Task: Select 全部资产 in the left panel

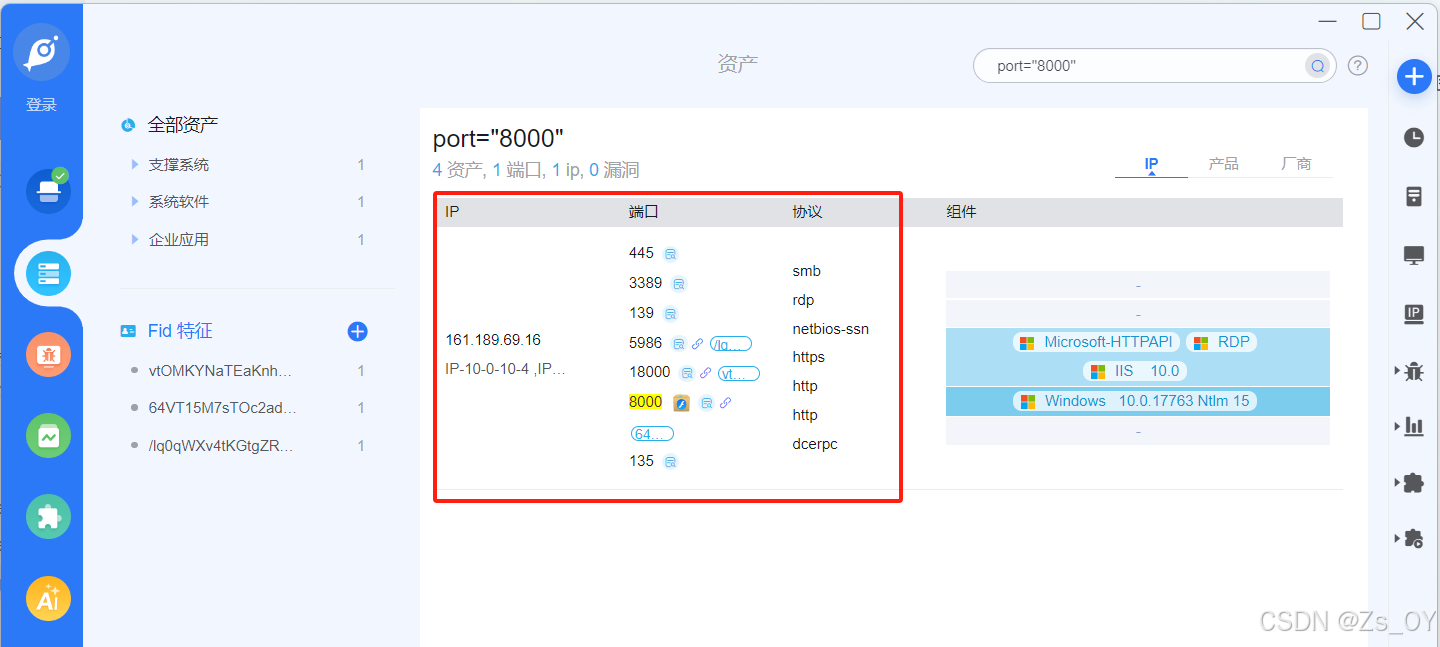Action: (183, 125)
